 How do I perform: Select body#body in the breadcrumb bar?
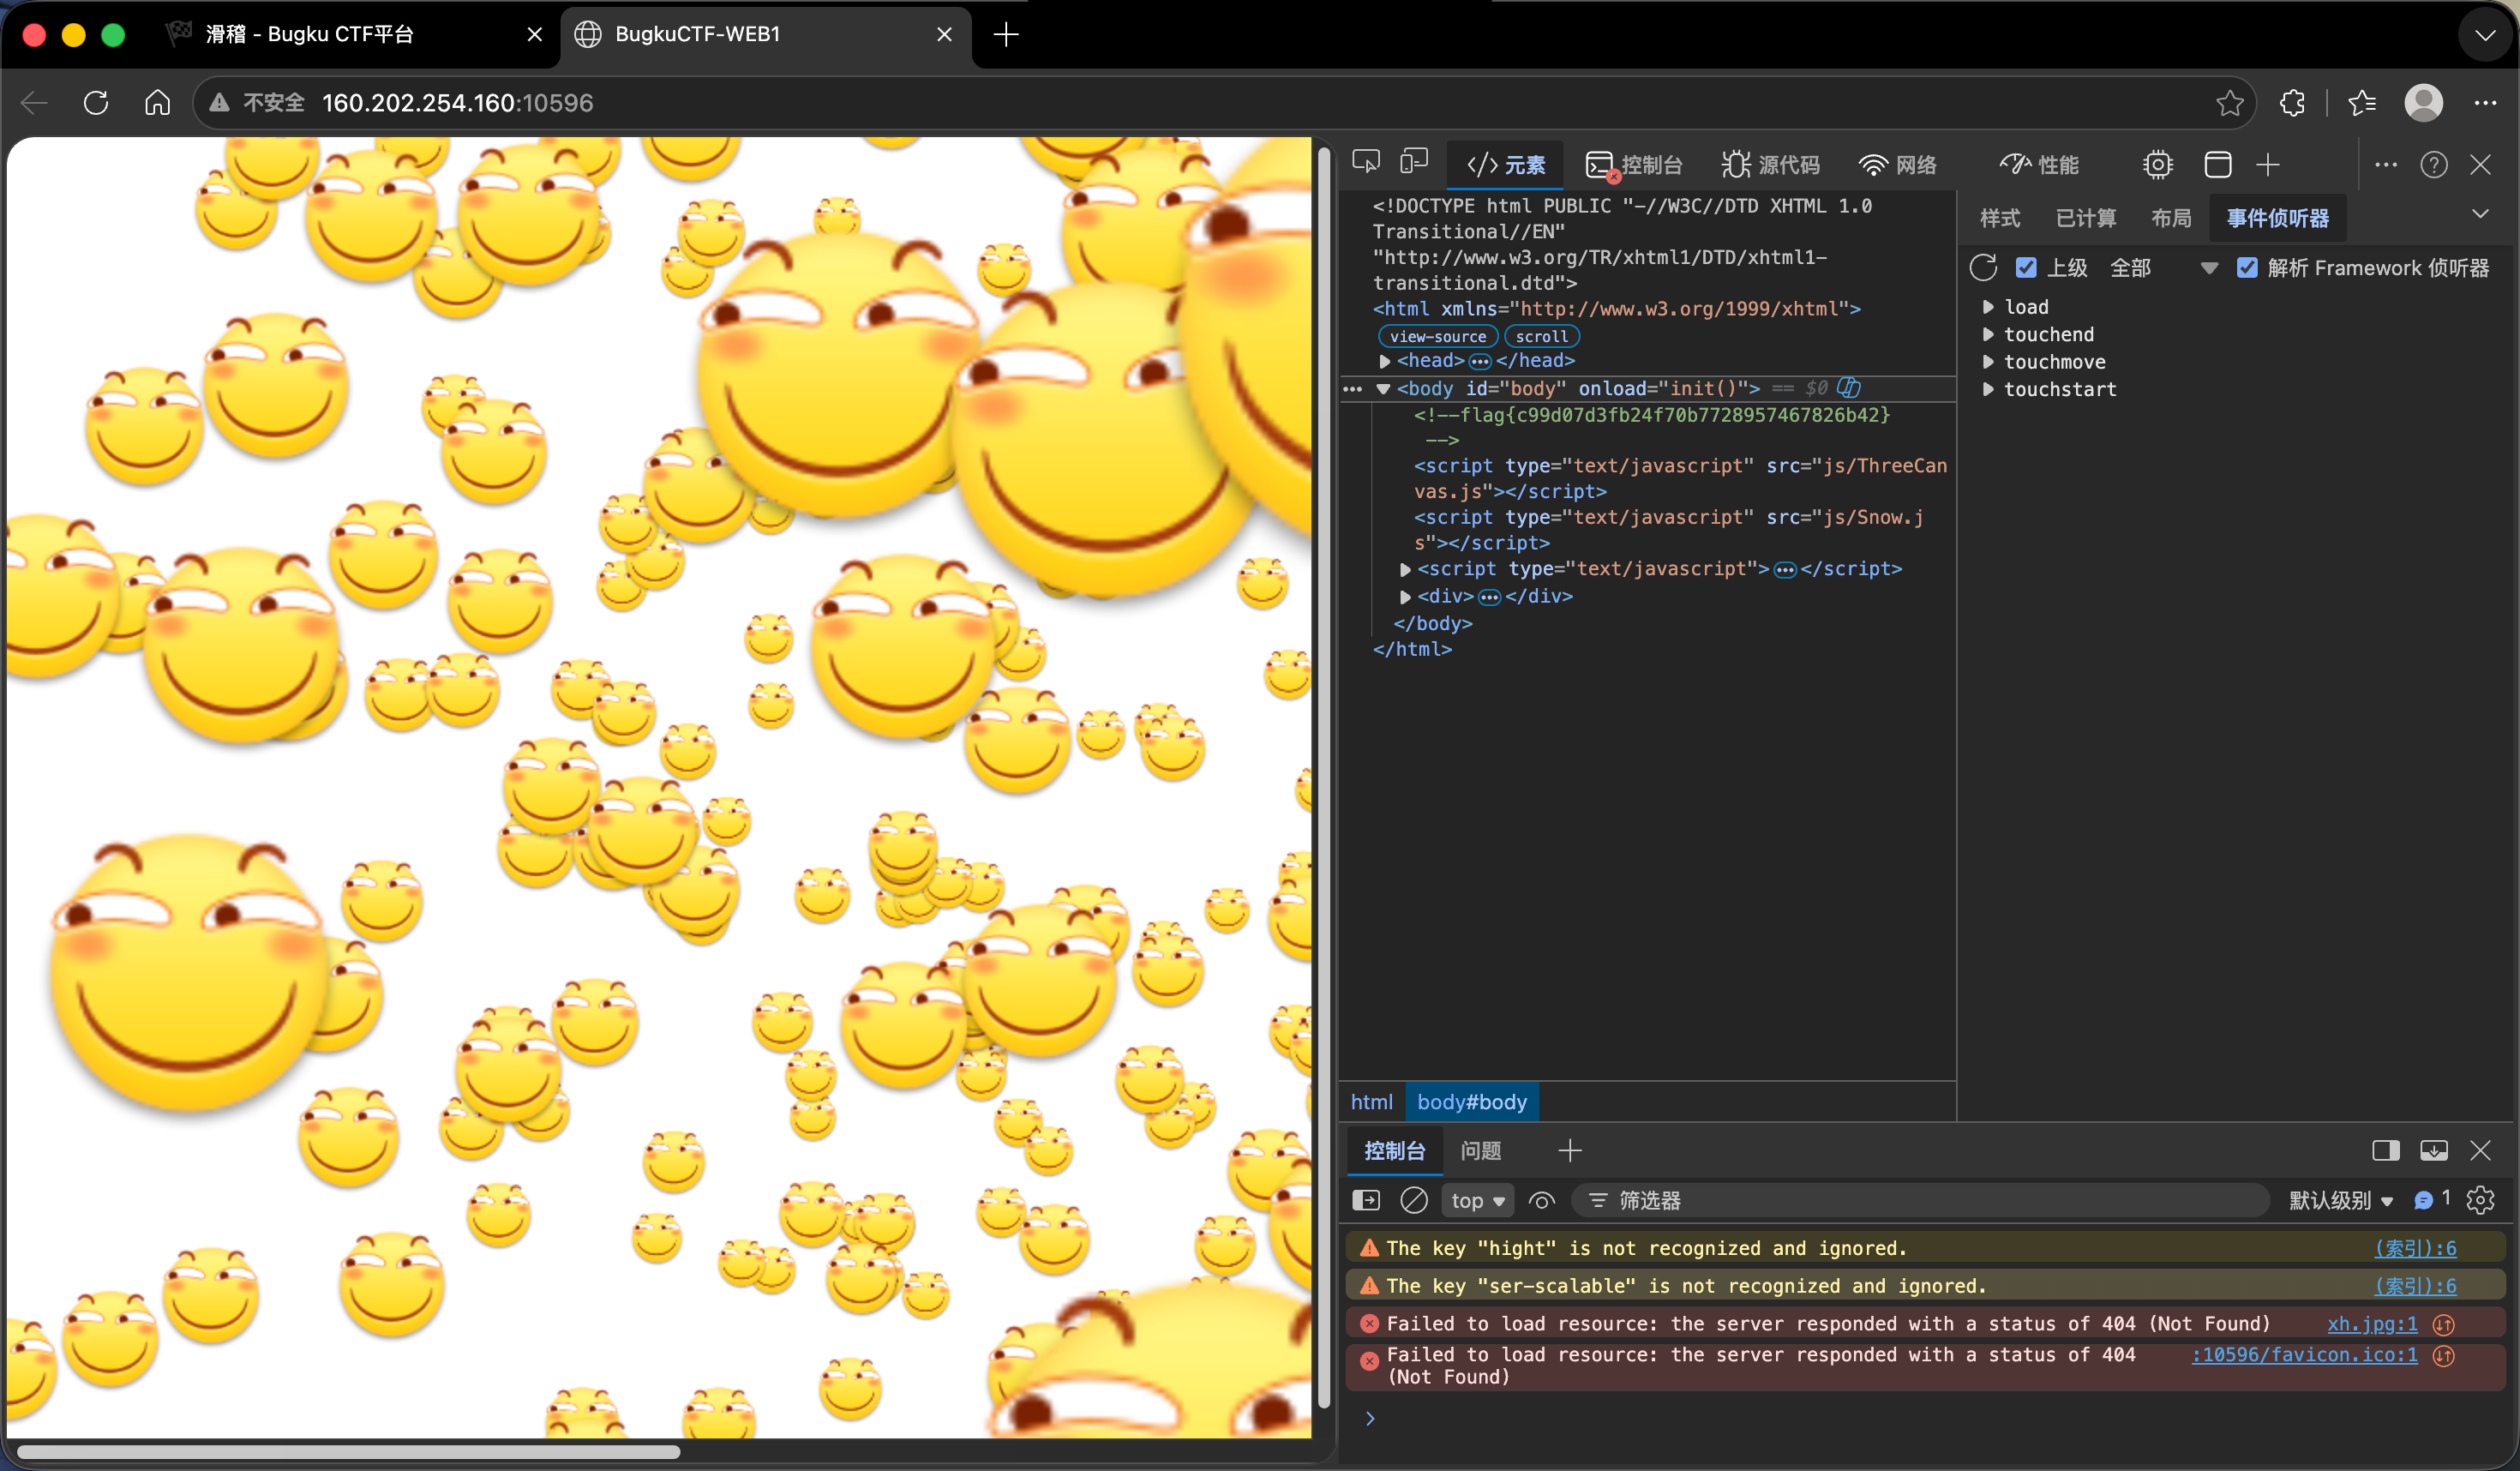point(1472,1101)
